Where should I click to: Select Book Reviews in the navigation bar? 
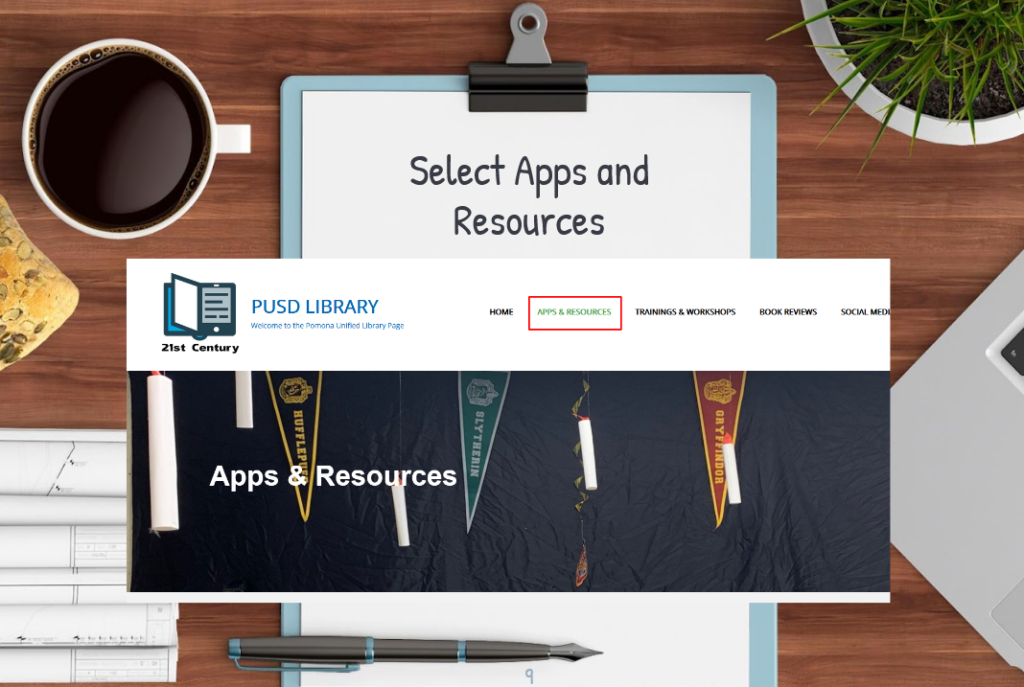(788, 312)
